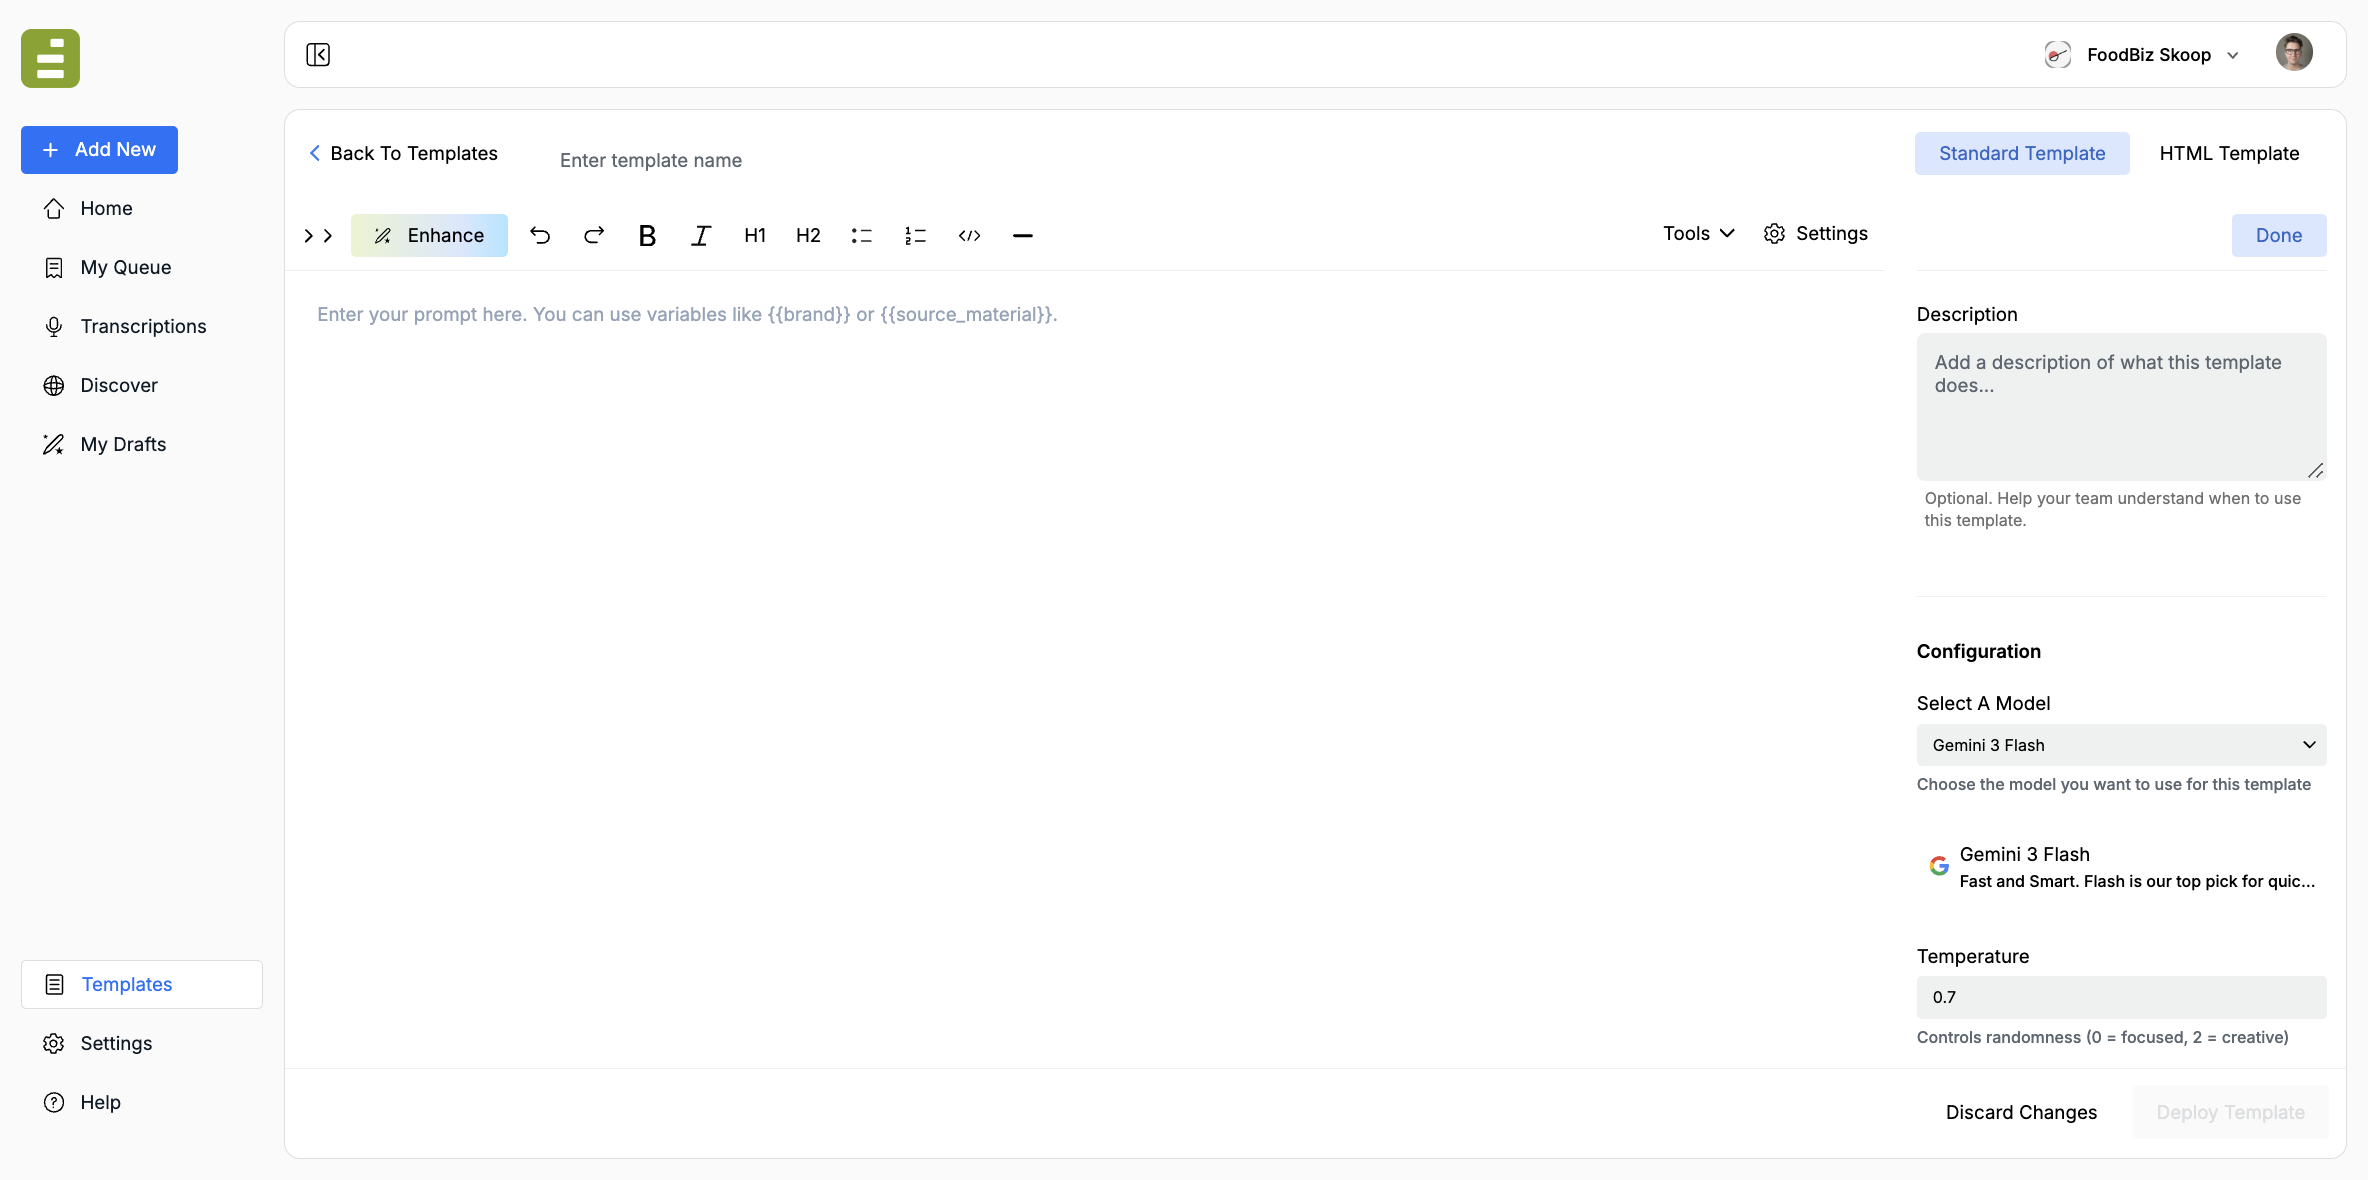The image size is (2368, 1180).
Task: Collapse the sidebar panel icon
Action: click(x=318, y=55)
